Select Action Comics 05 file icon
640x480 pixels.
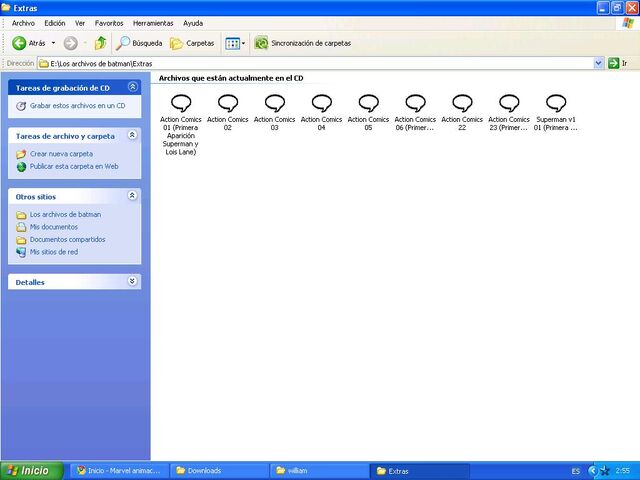tap(369, 103)
